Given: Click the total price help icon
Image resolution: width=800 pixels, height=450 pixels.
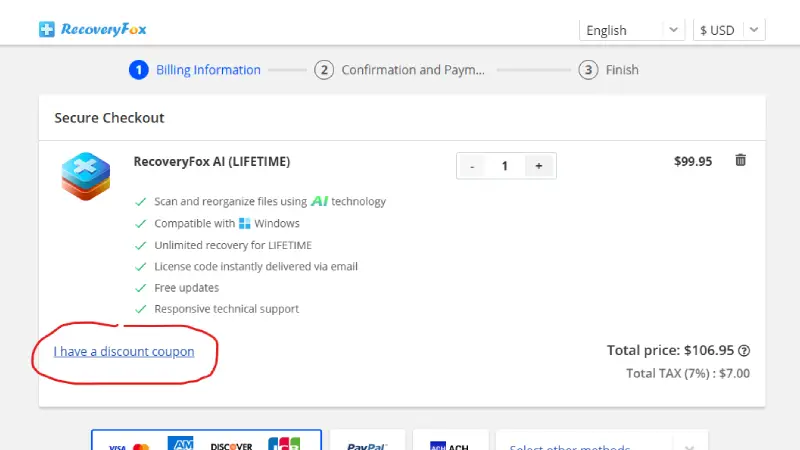Looking at the screenshot, I should pos(744,351).
